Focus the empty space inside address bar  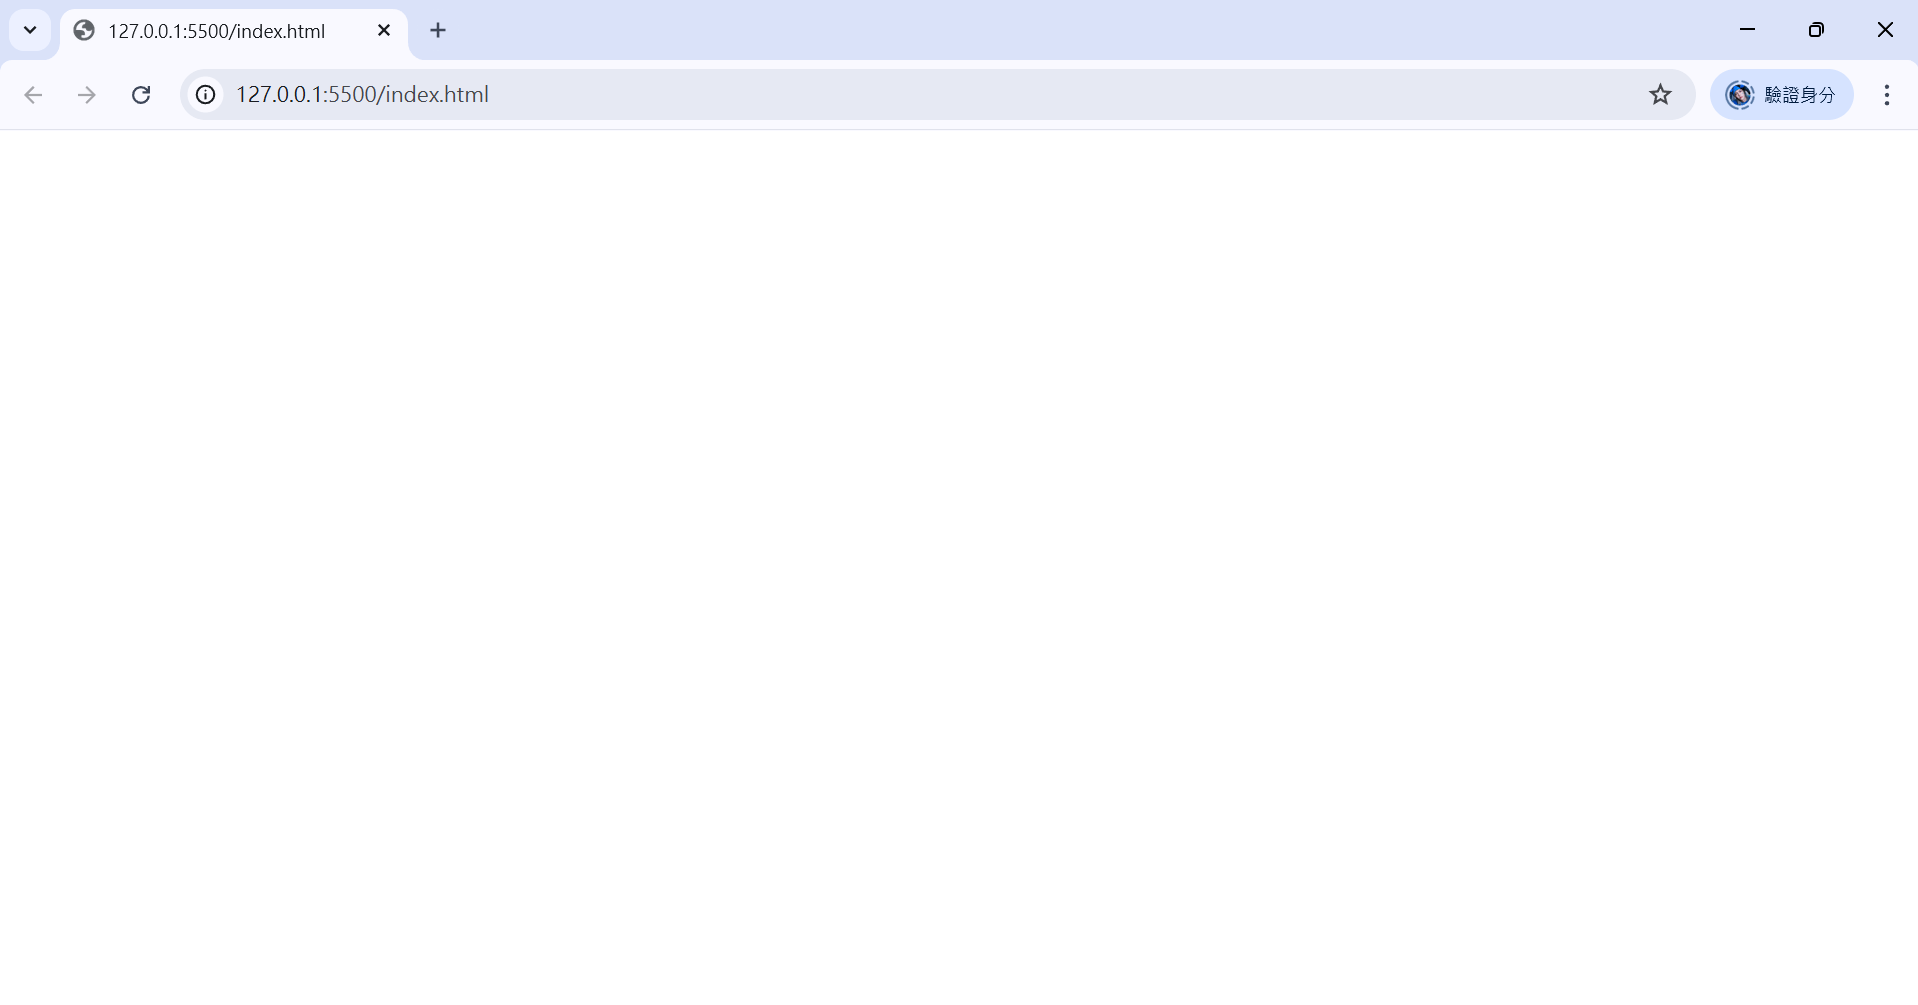click(x=1060, y=95)
